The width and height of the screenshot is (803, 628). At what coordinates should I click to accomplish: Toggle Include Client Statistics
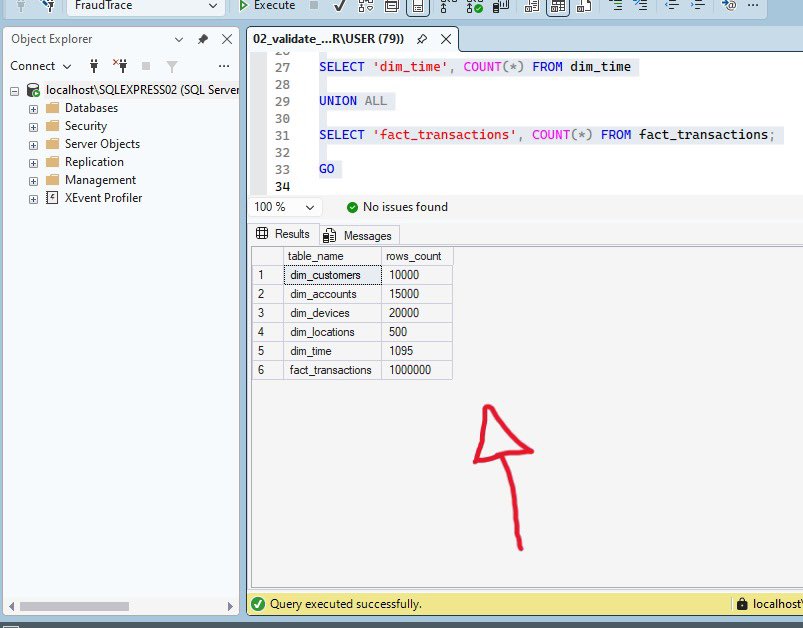[501, 6]
